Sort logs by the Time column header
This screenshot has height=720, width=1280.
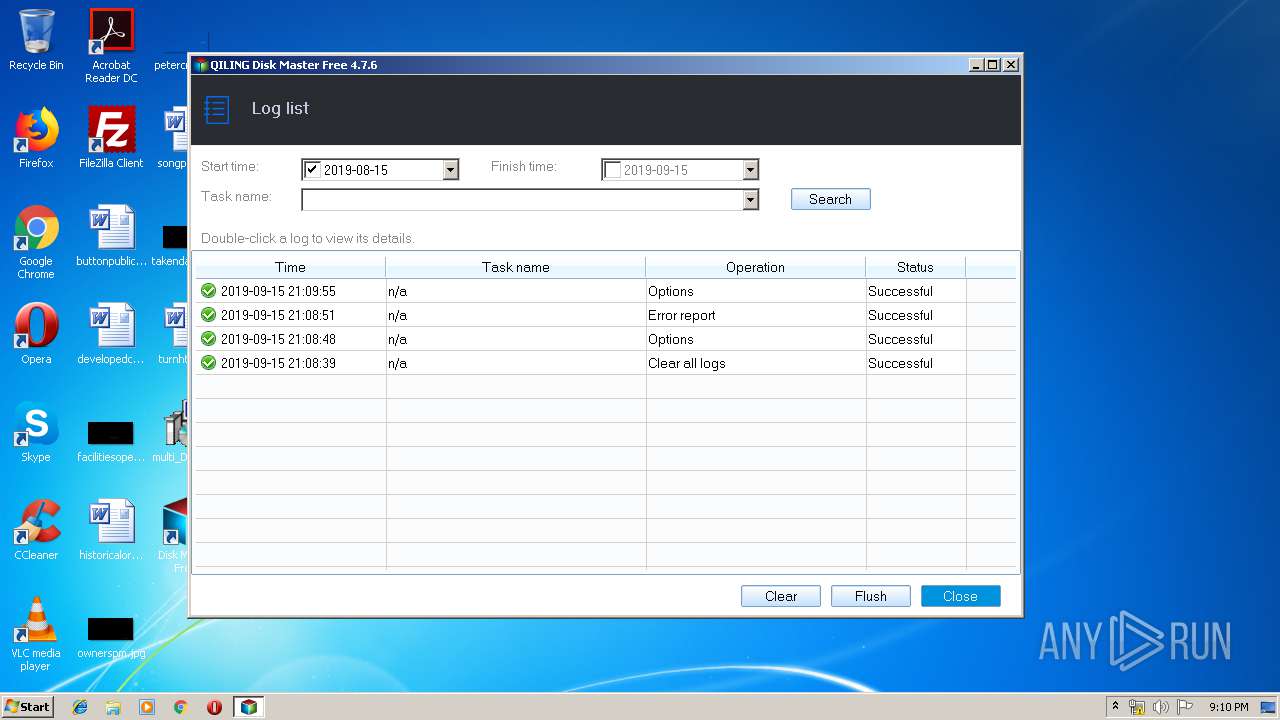pos(290,267)
